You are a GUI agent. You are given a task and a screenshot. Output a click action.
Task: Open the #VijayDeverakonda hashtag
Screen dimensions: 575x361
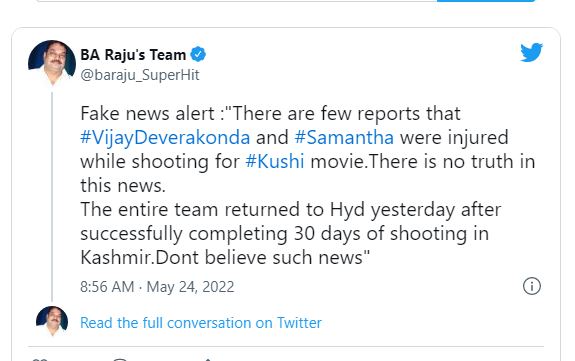pos(165,138)
